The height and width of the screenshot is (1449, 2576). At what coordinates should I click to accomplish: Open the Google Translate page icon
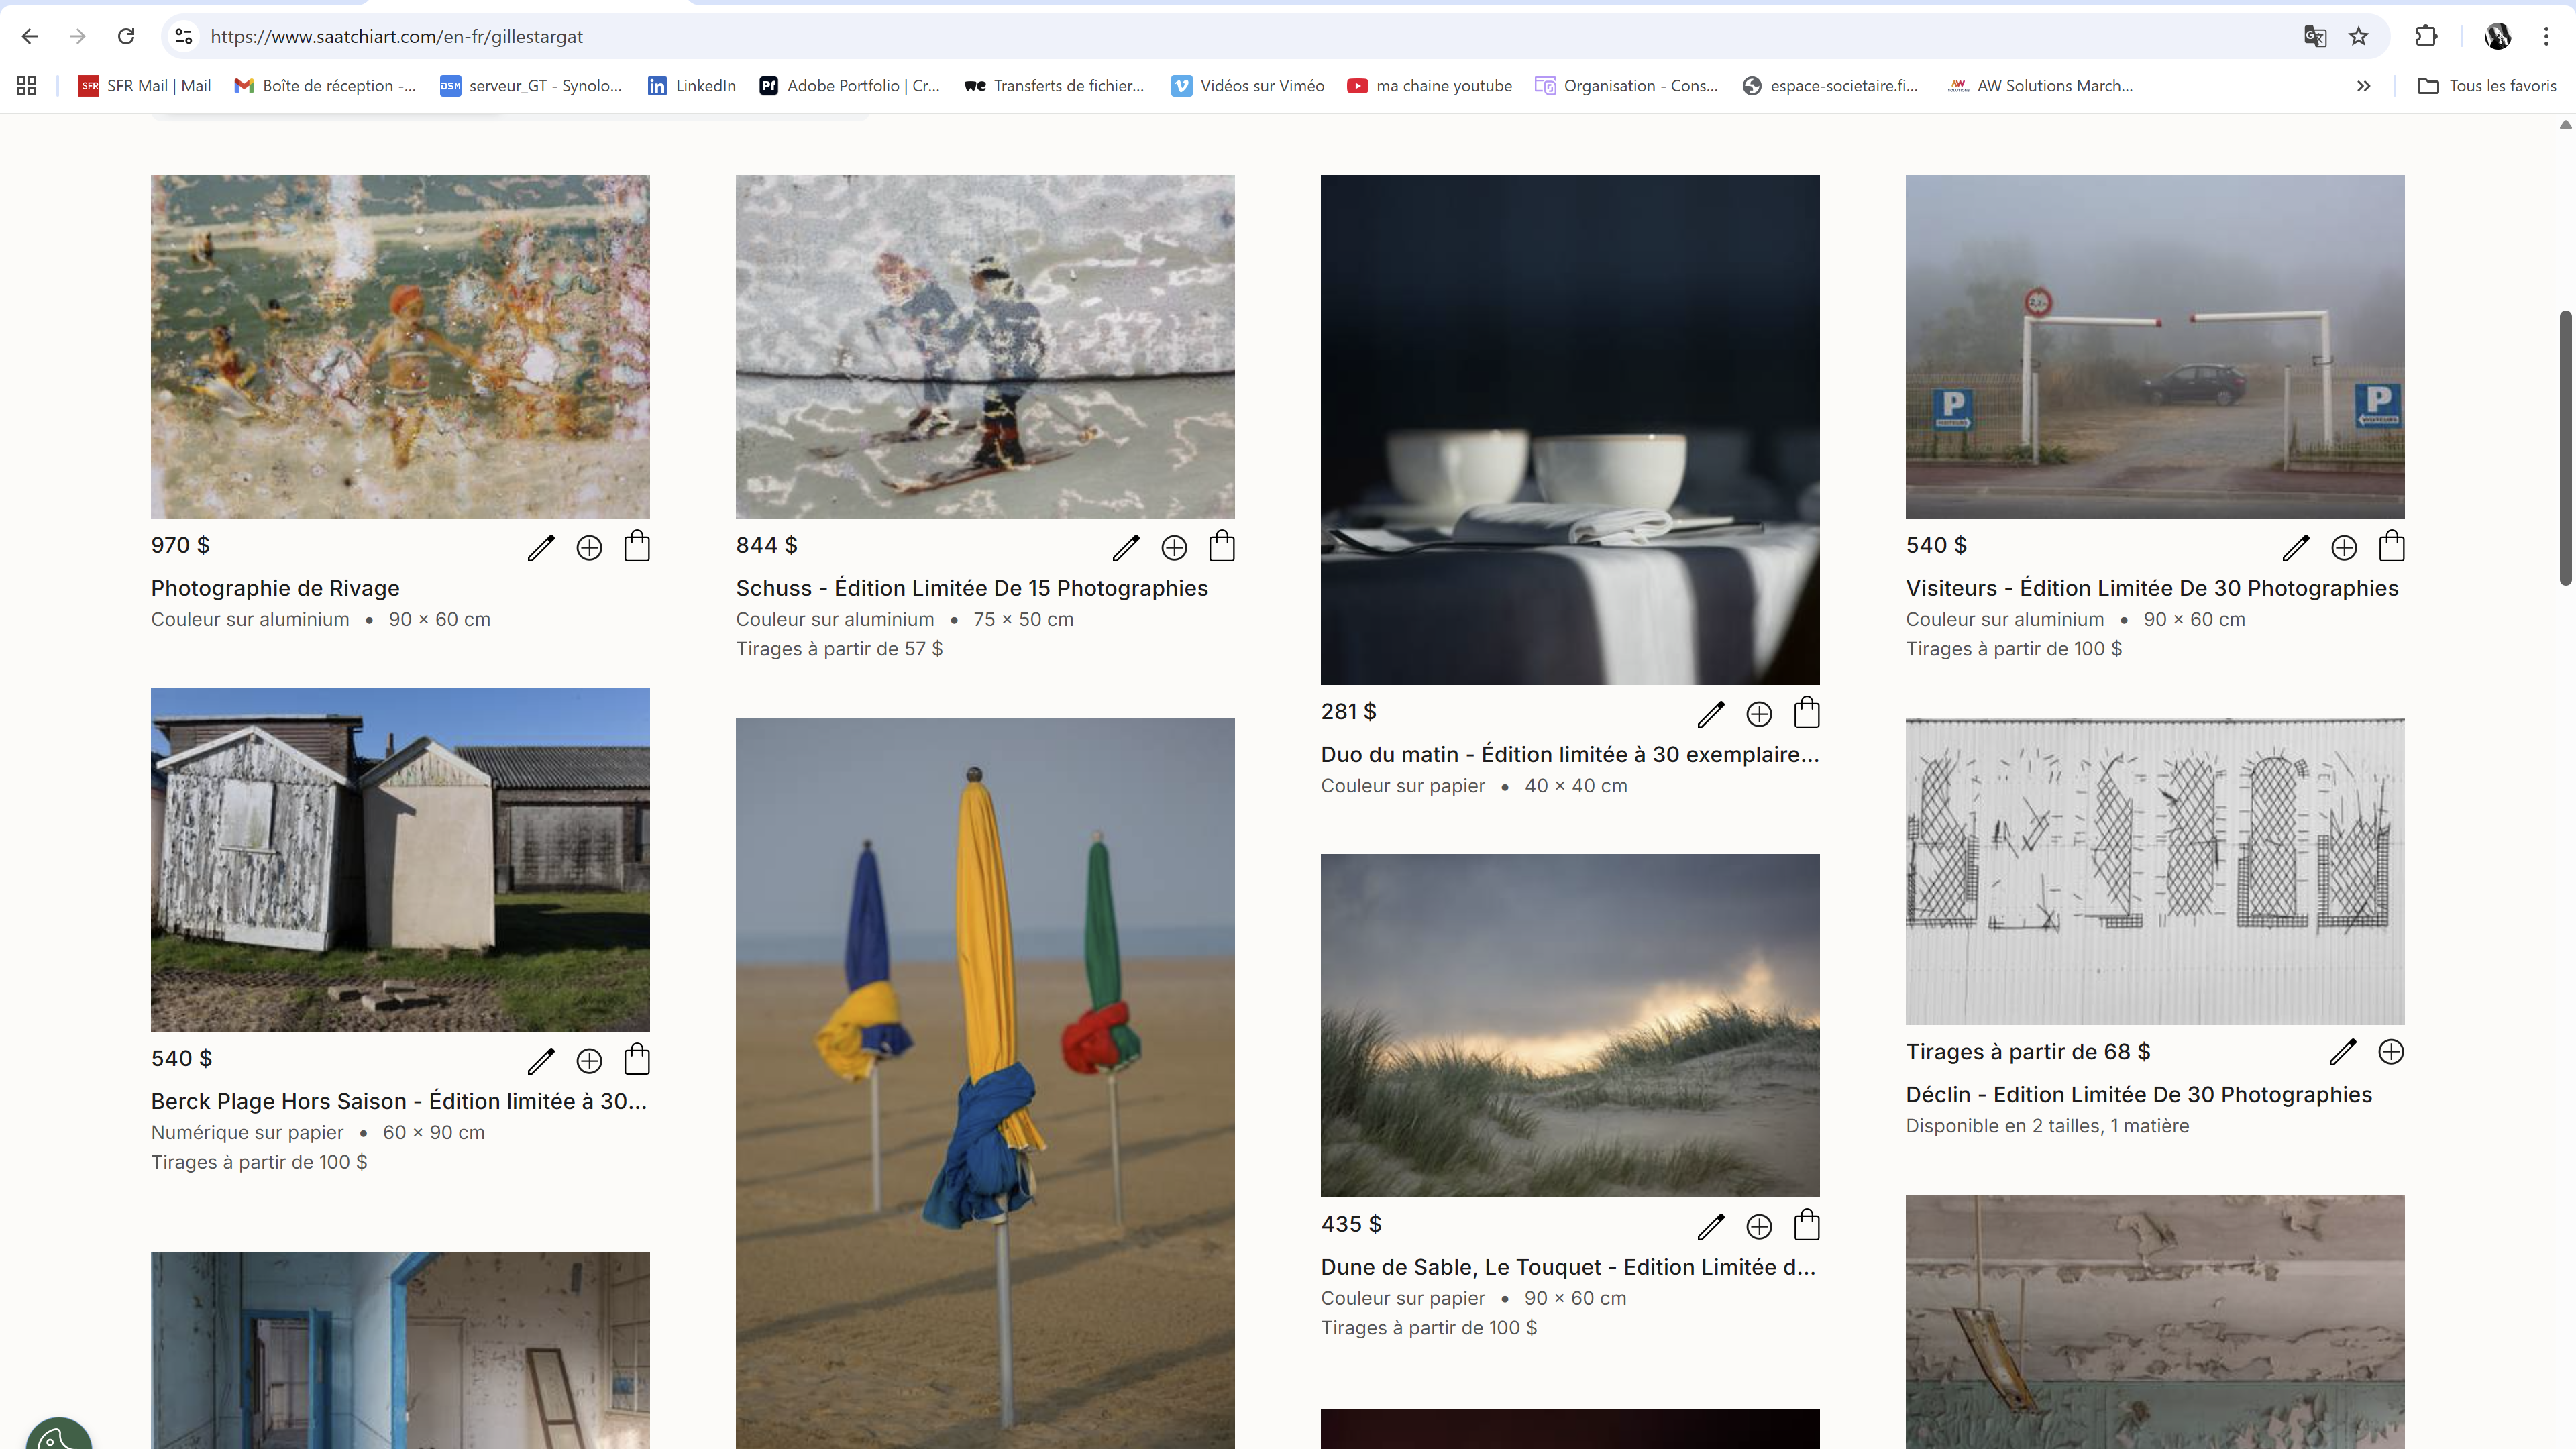coord(2315,36)
